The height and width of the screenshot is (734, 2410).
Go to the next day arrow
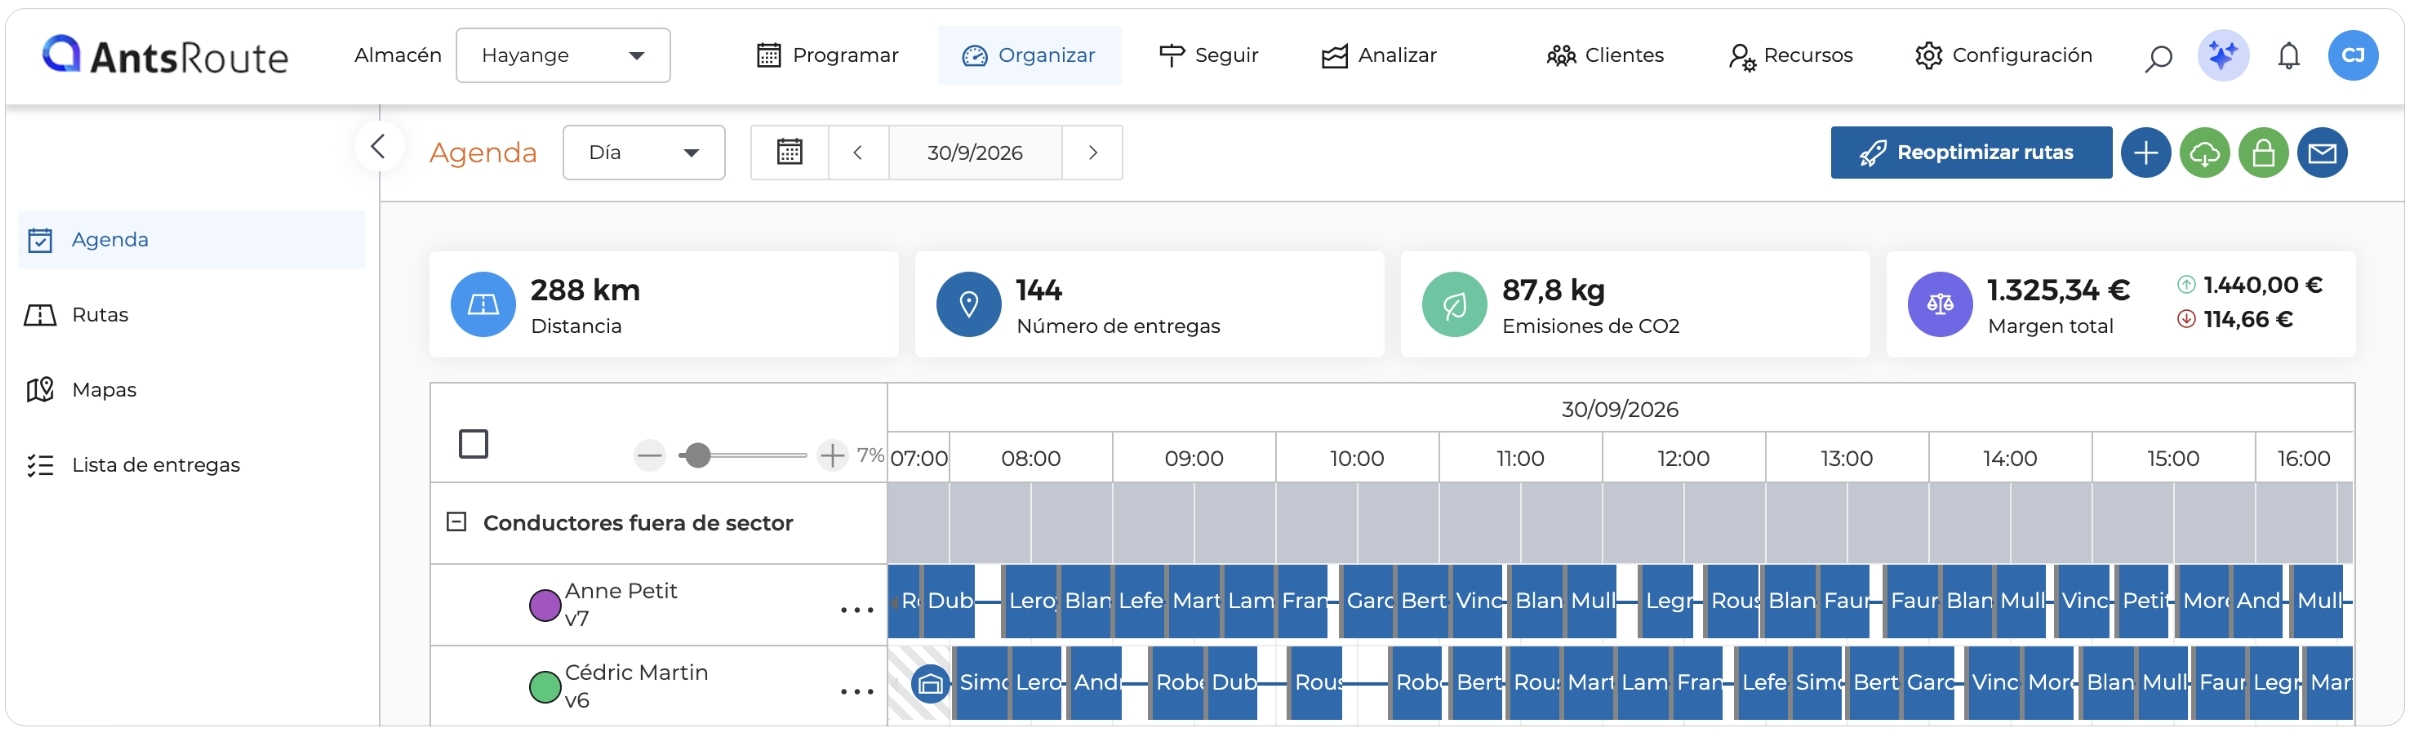(1093, 152)
